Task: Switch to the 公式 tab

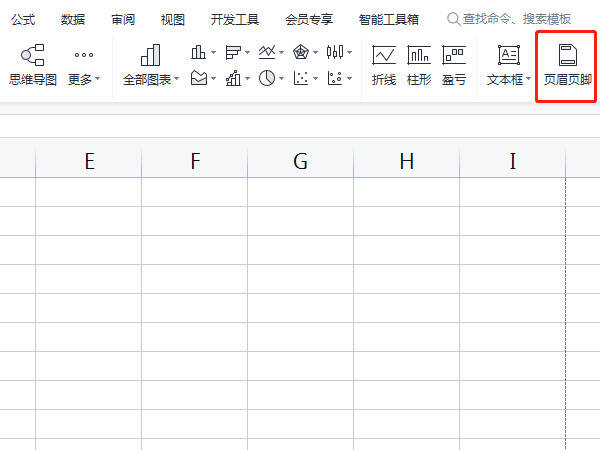Action: 23,19
